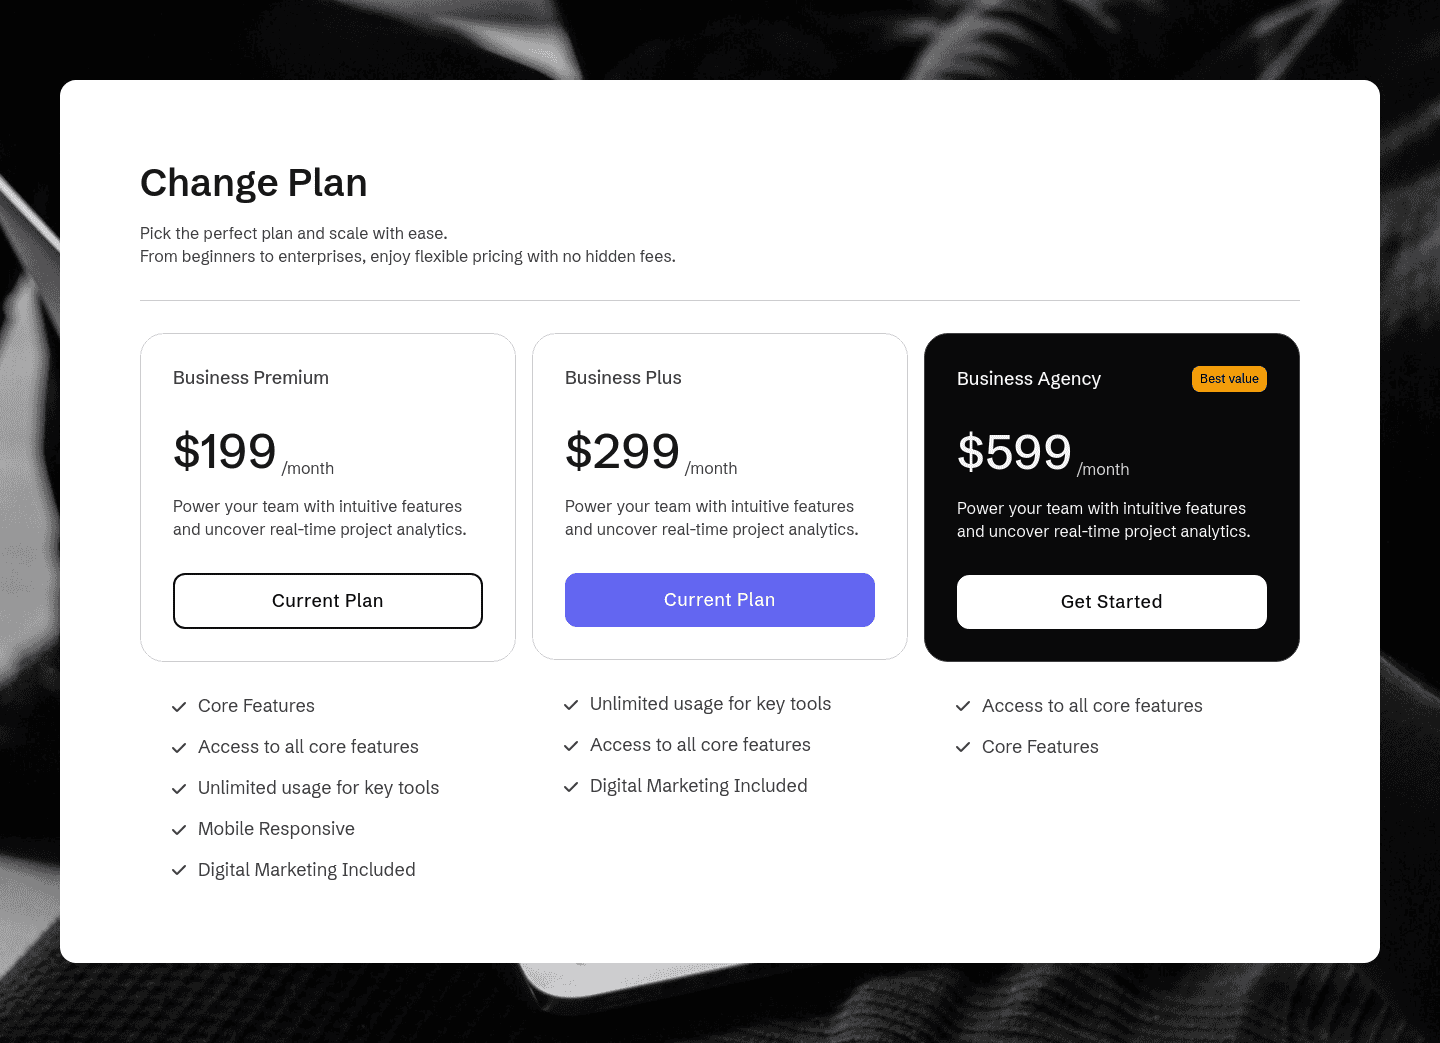
Task: Select the Best value badge on Business Agency
Action: pyautogui.click(x=1229, y=379)
